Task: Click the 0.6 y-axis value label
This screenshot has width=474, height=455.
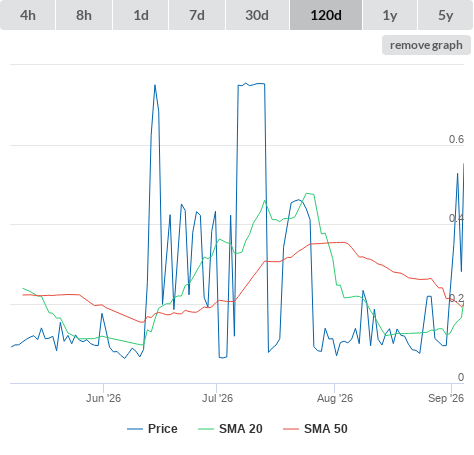Action: 456,139
